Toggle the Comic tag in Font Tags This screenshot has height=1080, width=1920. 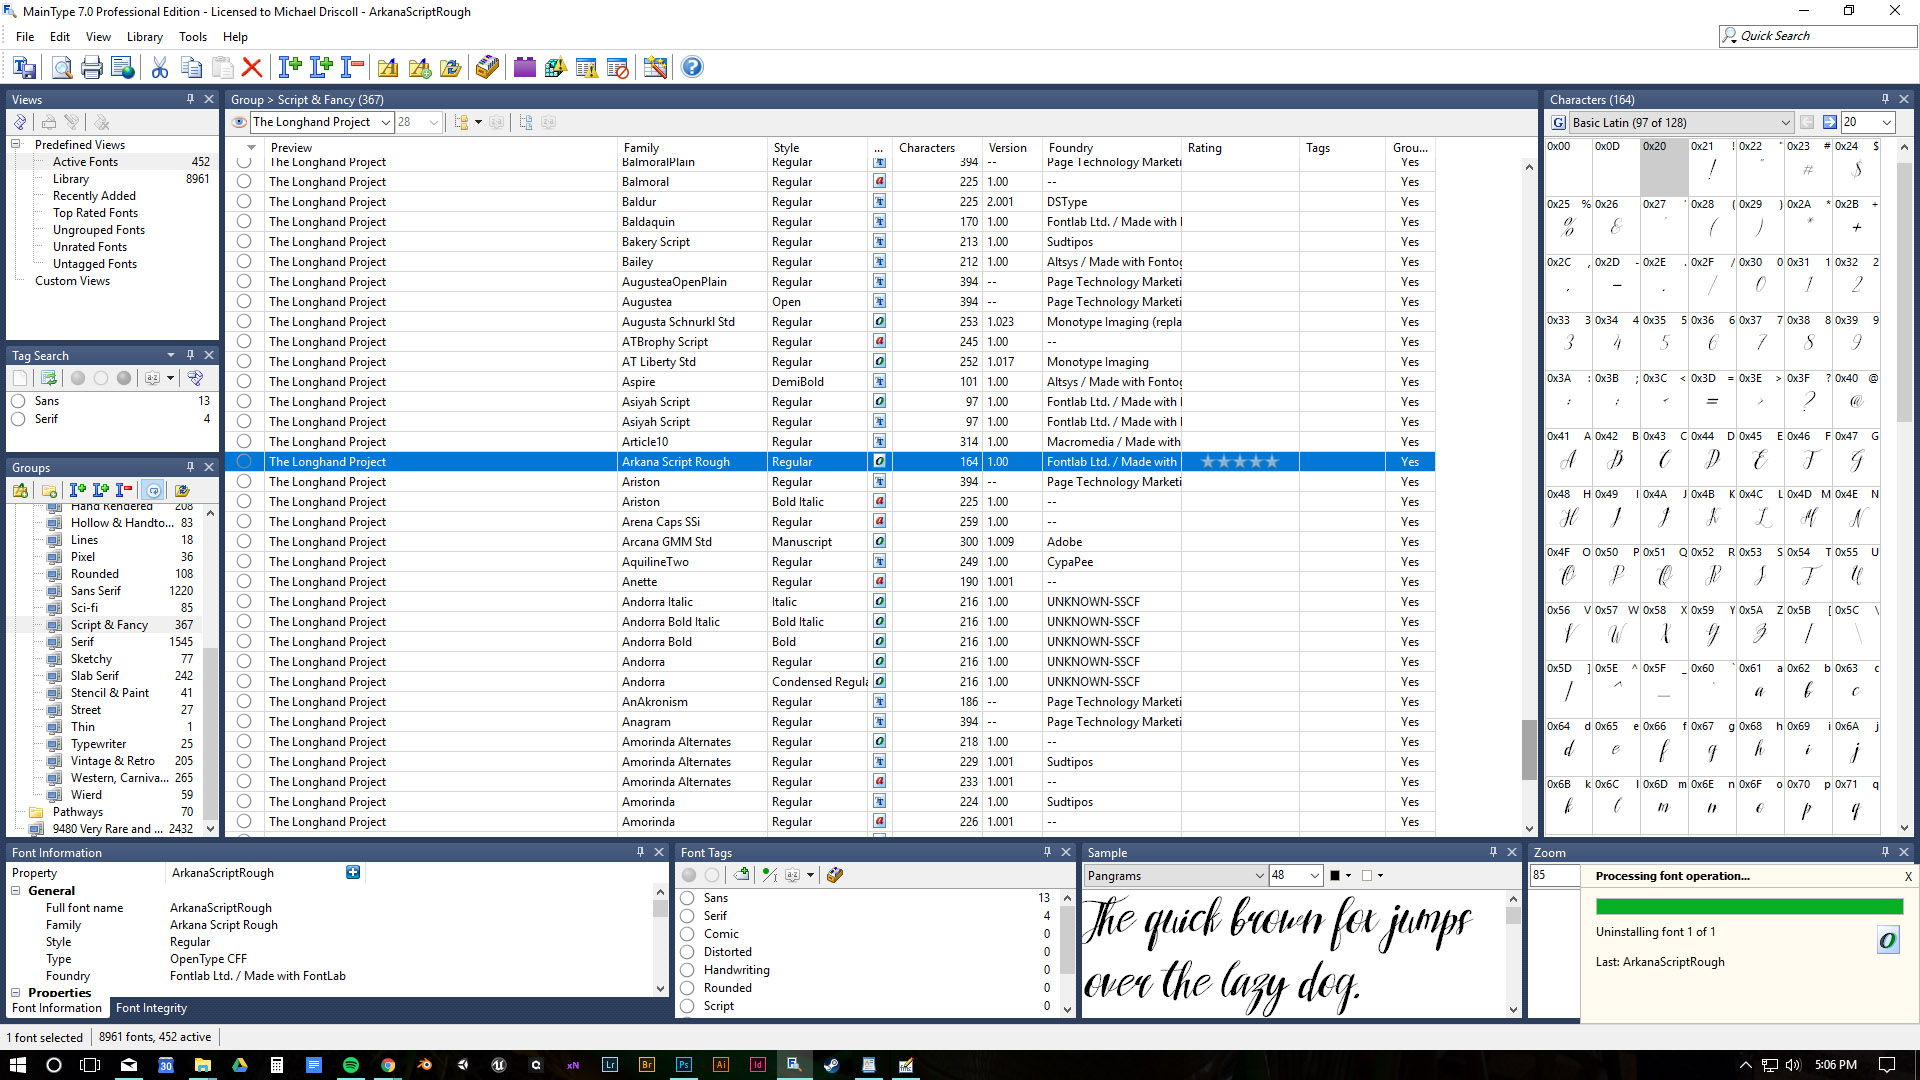pos(688,934)
